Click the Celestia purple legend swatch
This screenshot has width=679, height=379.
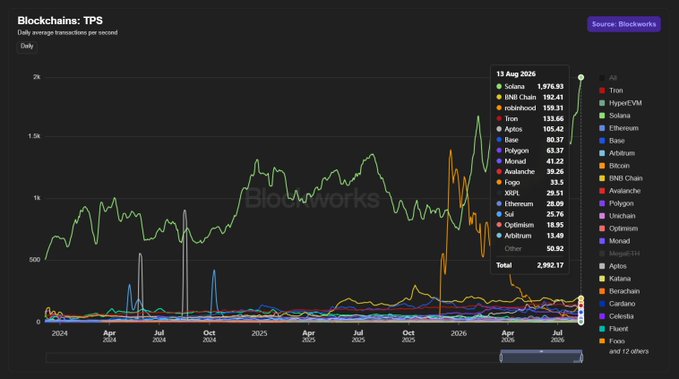coord(602,317)
